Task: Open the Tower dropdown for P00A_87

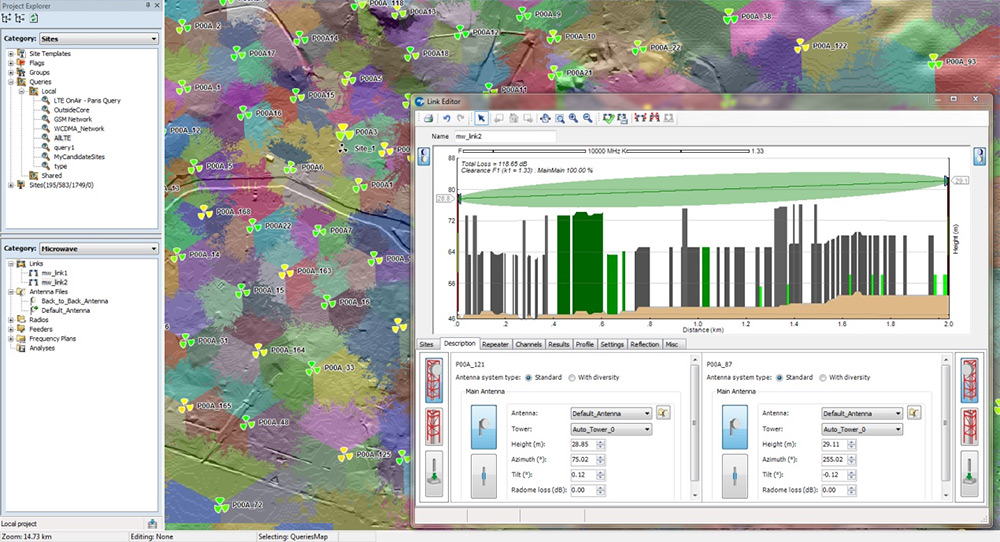Action: tap(862, 429)
